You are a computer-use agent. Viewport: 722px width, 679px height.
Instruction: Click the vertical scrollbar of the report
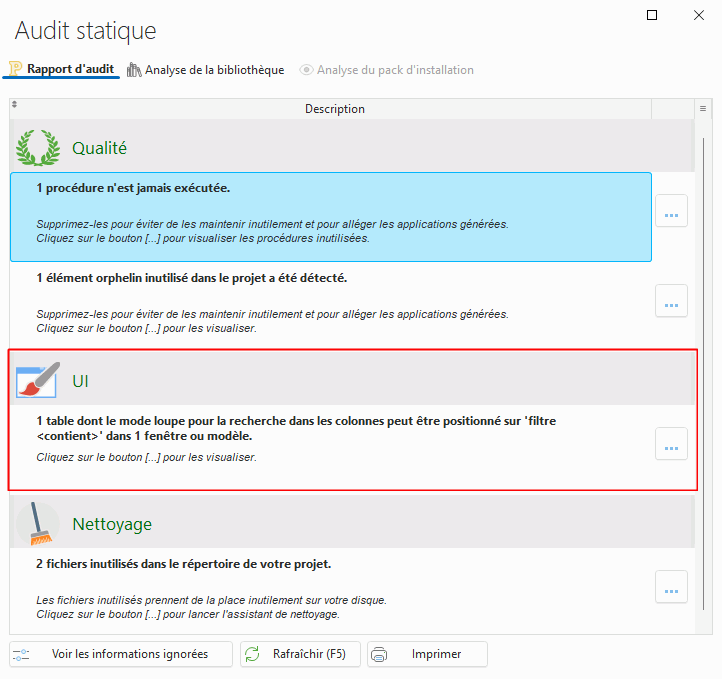click(703, 373)
